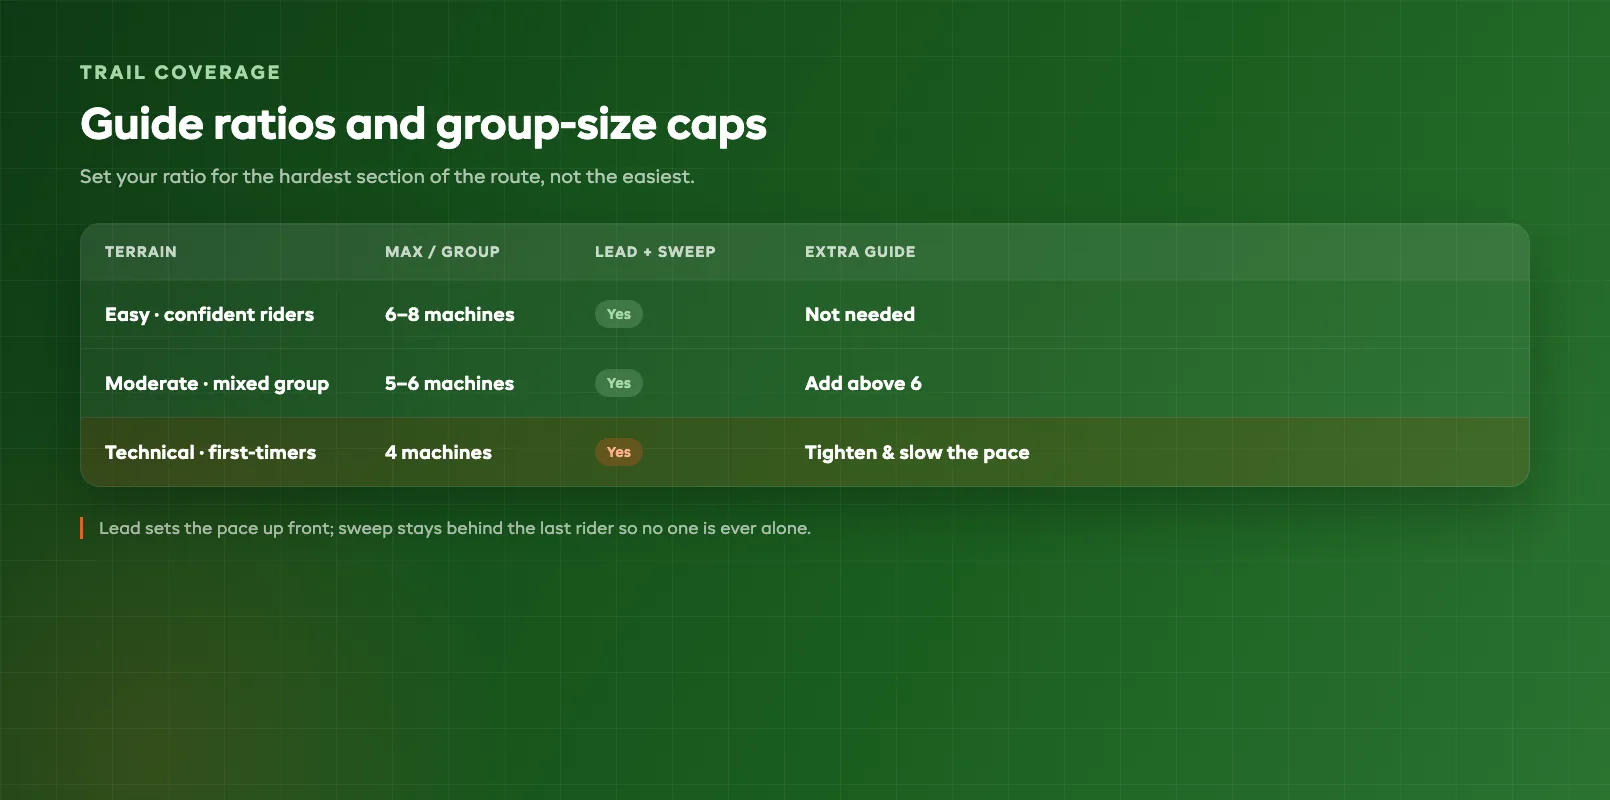Viewport: 1610px width, 800px height.
Task: Click the lead and sweep footnote text
Action: click(455, 528)
